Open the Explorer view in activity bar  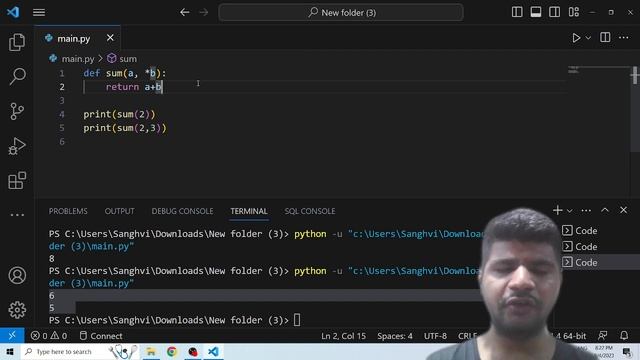coord(17,42)
